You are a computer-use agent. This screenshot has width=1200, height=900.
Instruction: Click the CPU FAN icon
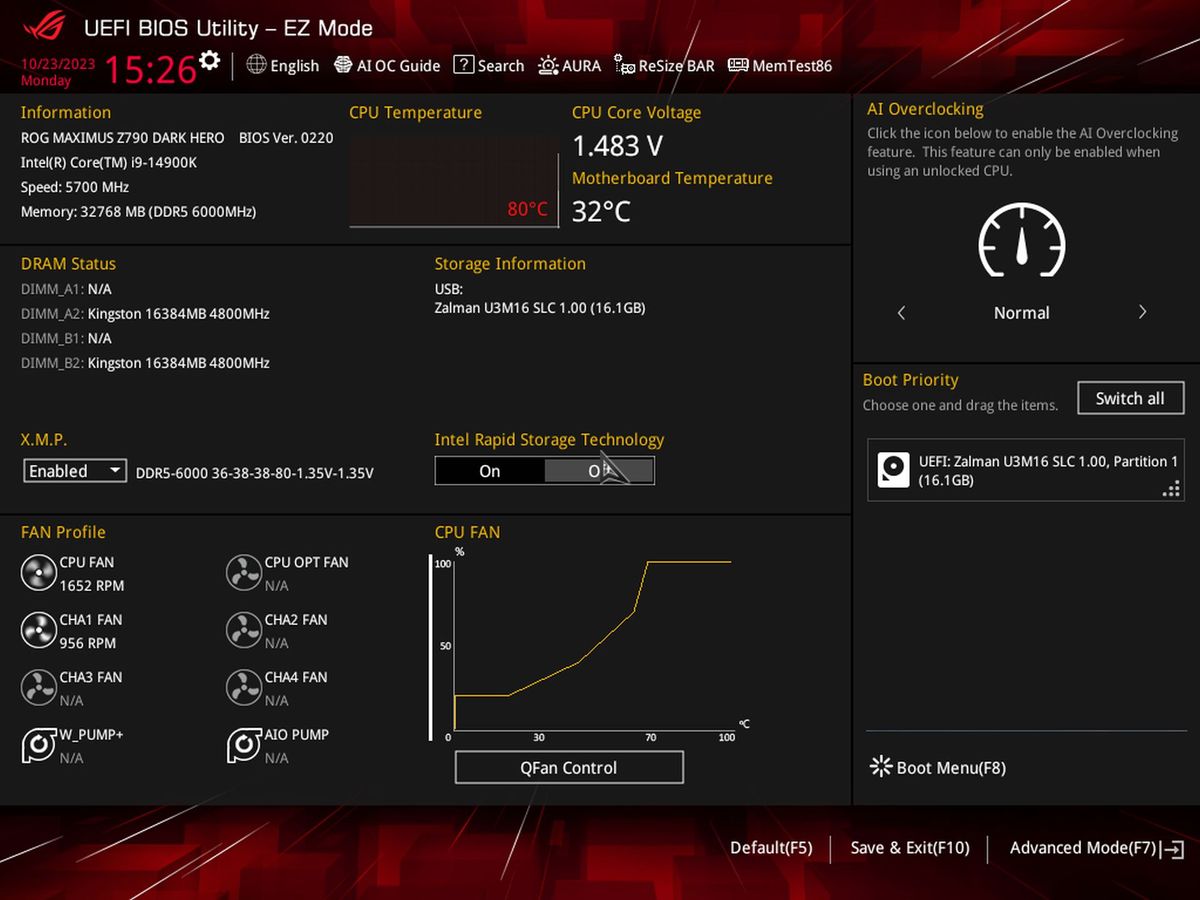click(x=39, y=573)
